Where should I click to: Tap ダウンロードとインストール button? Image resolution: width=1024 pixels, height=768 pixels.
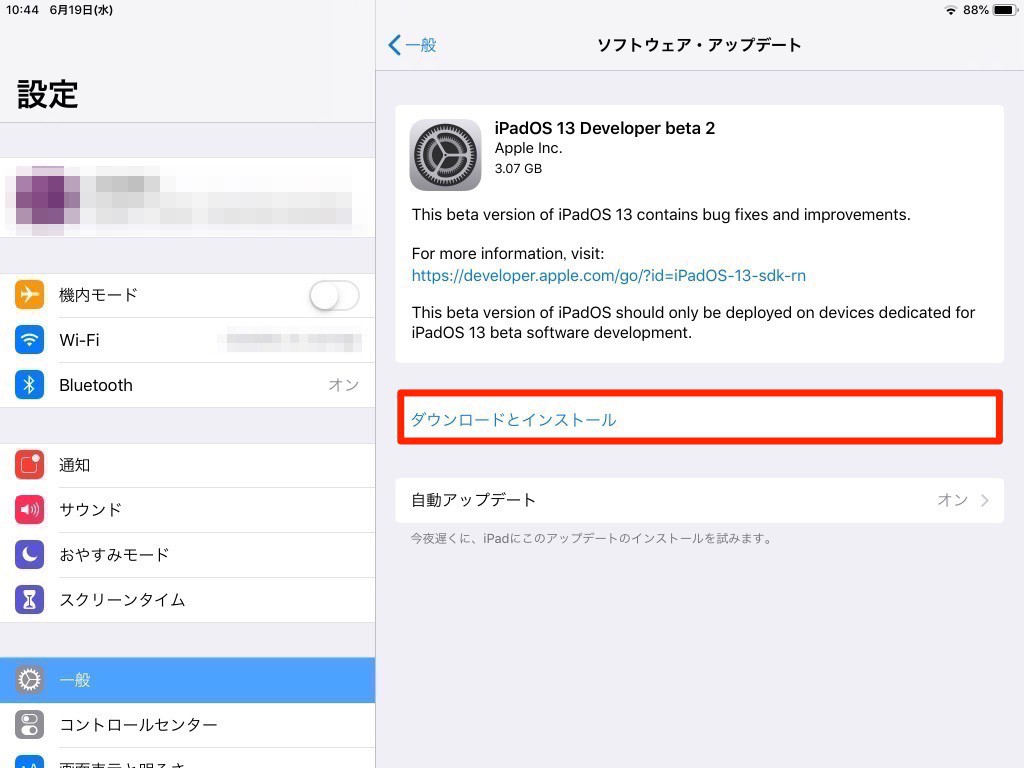pyautogui.click(x=699, y=418)
